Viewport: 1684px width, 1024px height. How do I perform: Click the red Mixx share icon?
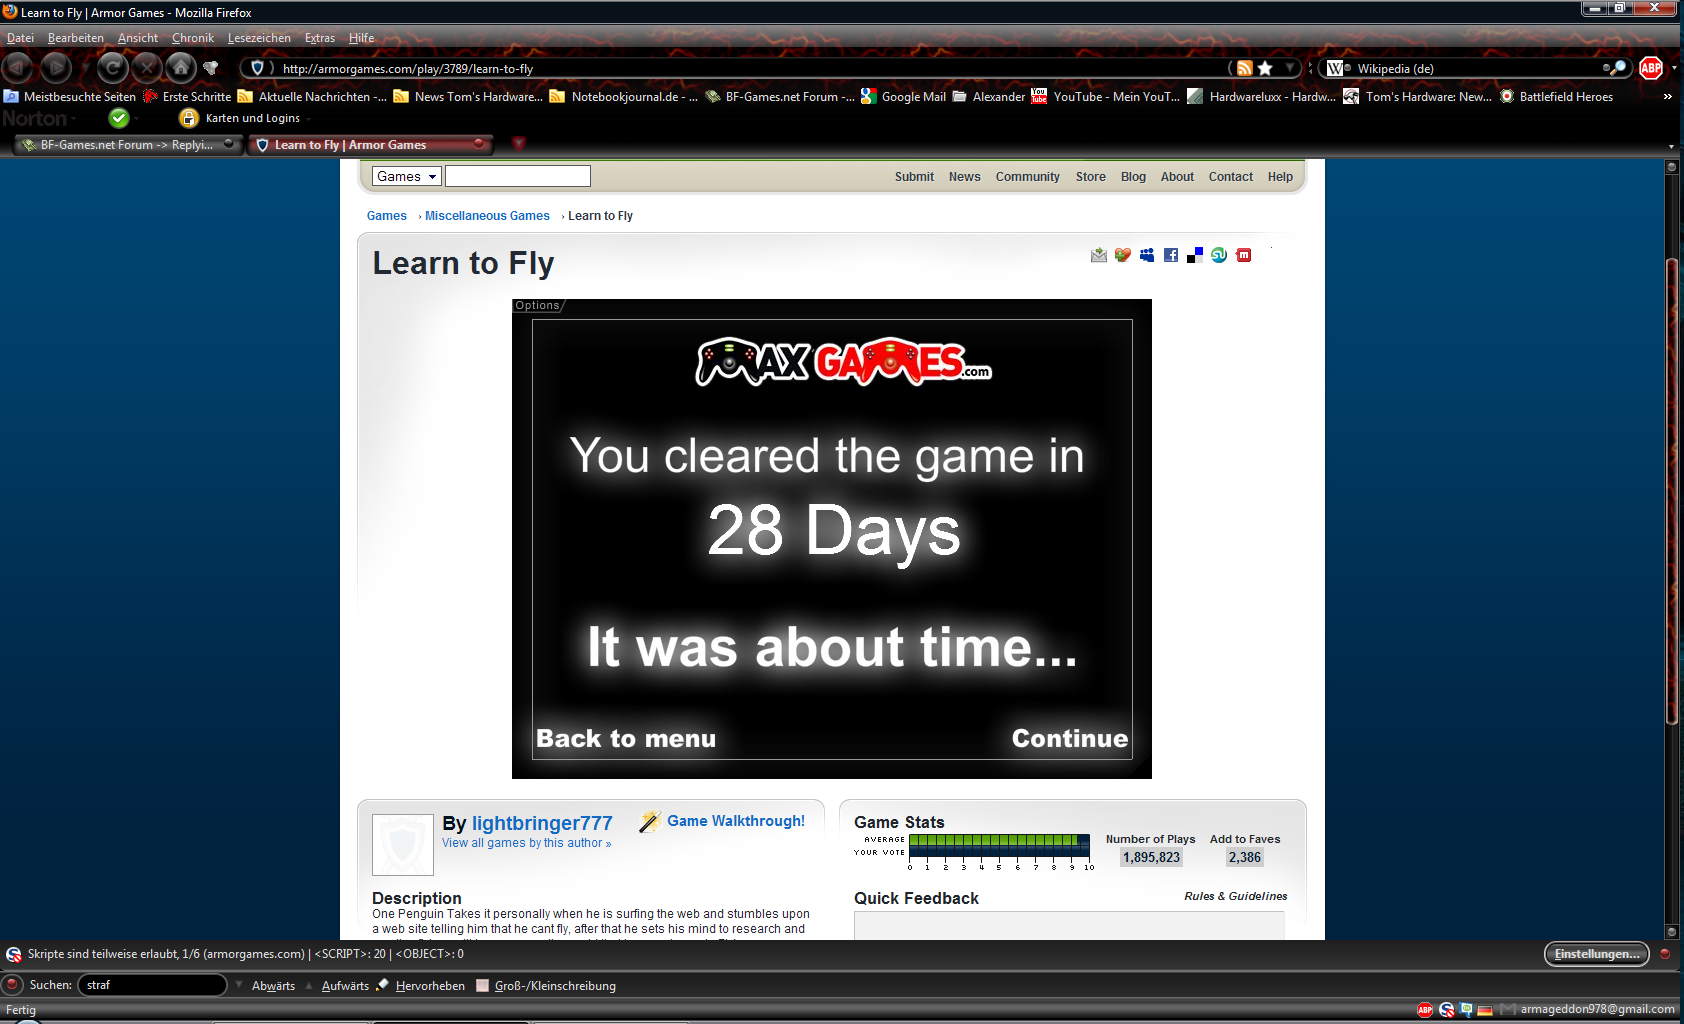(x=1244, y=255)
